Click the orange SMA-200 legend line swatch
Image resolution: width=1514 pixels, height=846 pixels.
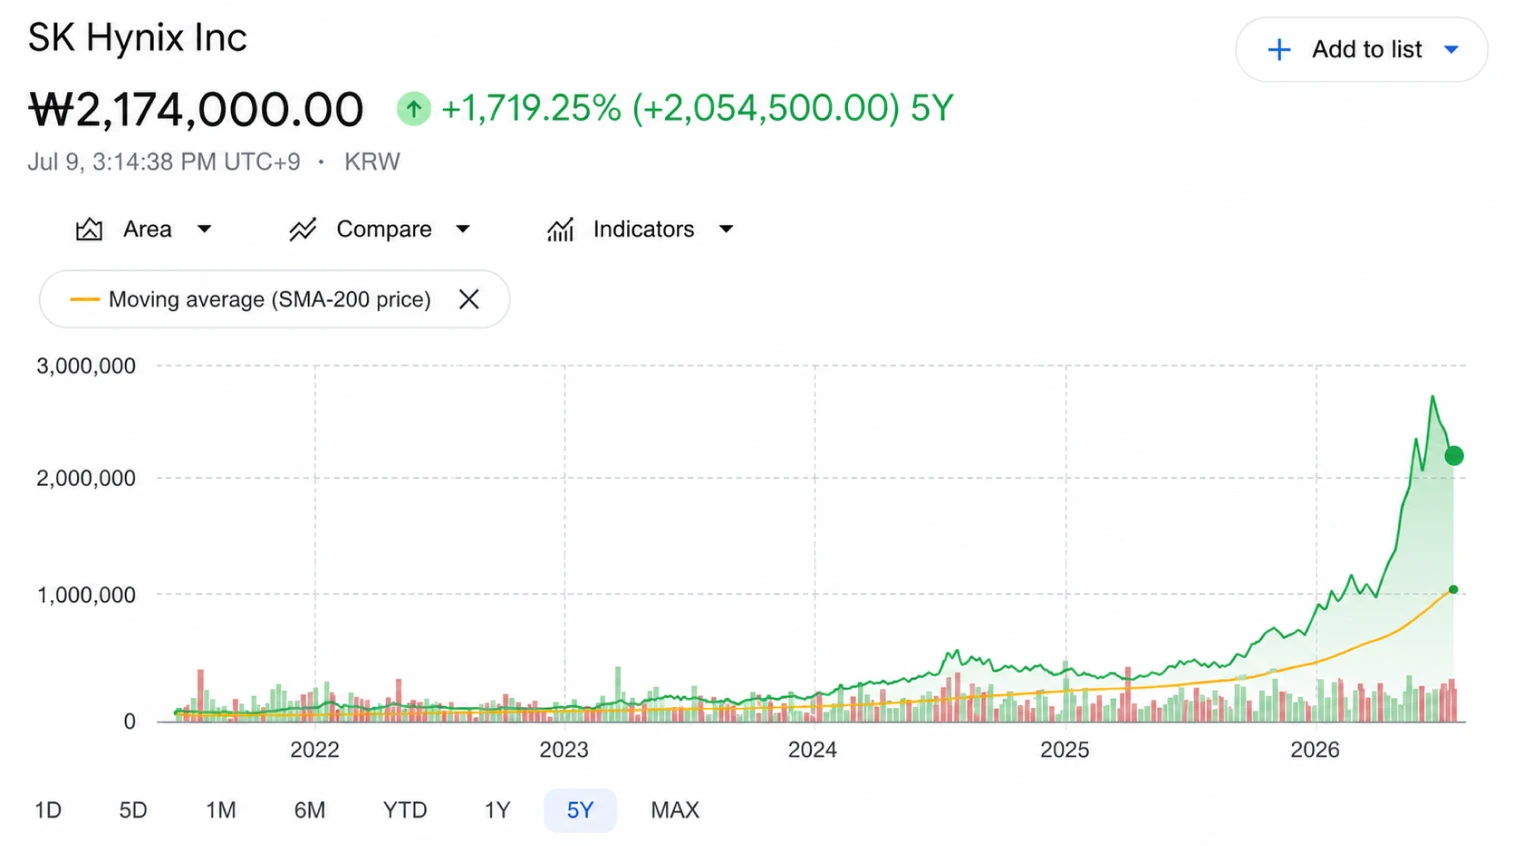84,299
